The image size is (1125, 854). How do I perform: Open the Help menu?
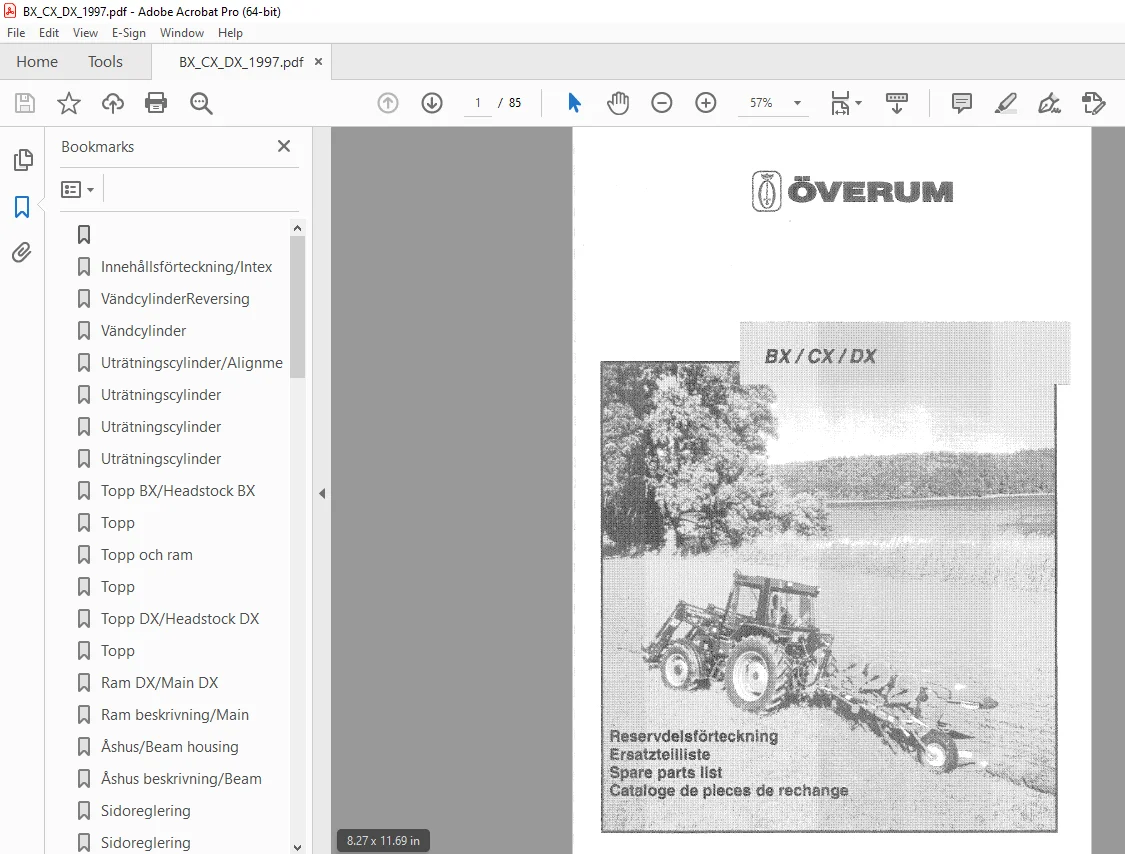click(x=230, y=33)
